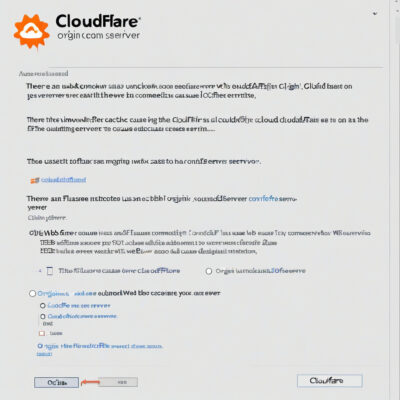400x400 pixels.
Task: Click the small orange icon beside the blue link
Action: coord(35,180)
